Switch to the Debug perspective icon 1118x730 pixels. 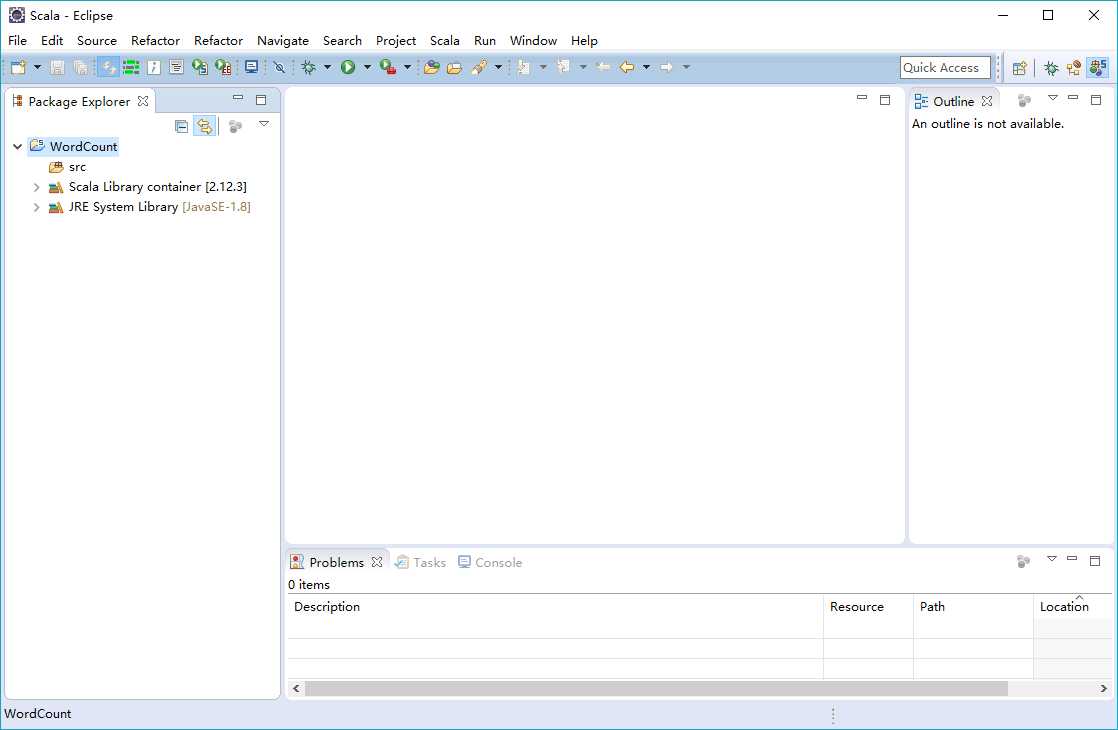[x=1050, y=68]
